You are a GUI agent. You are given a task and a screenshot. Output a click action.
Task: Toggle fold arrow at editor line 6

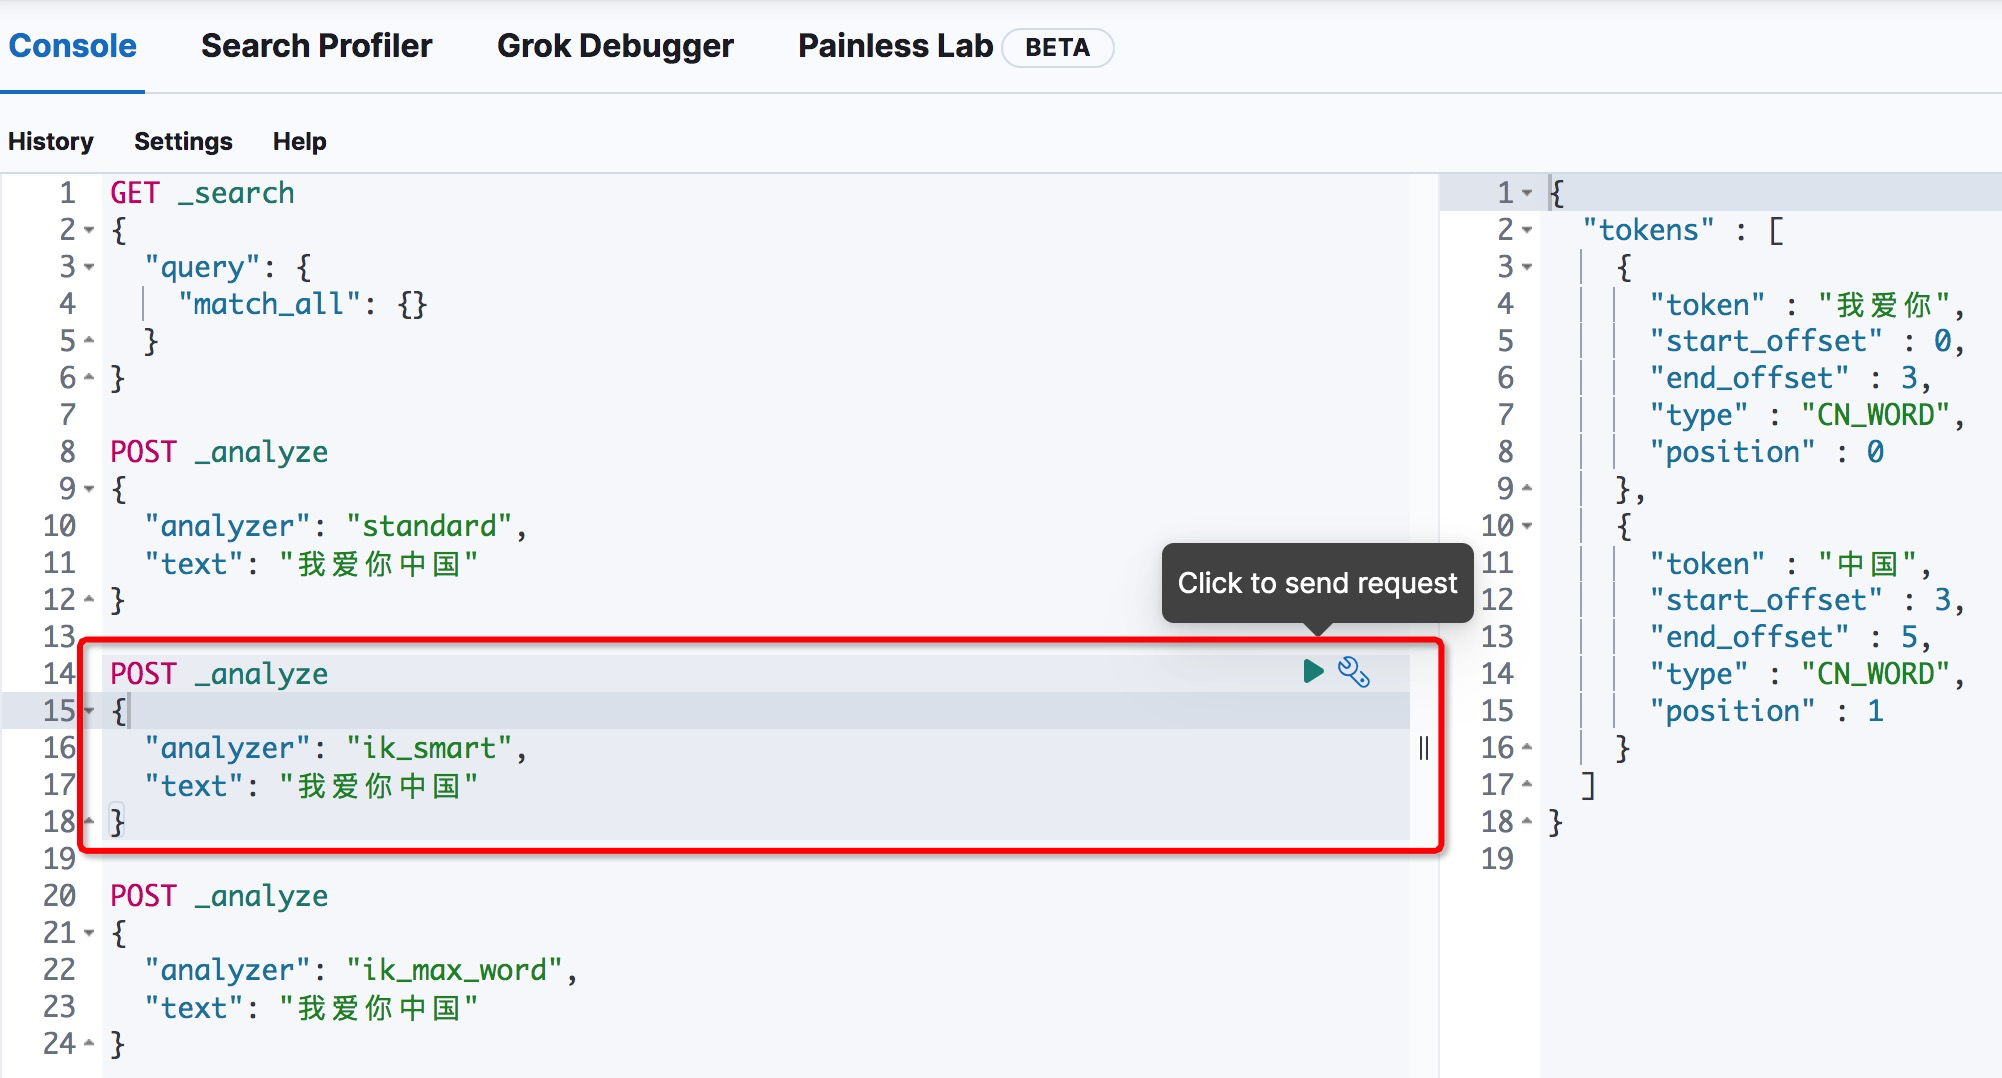click(89, 378)
